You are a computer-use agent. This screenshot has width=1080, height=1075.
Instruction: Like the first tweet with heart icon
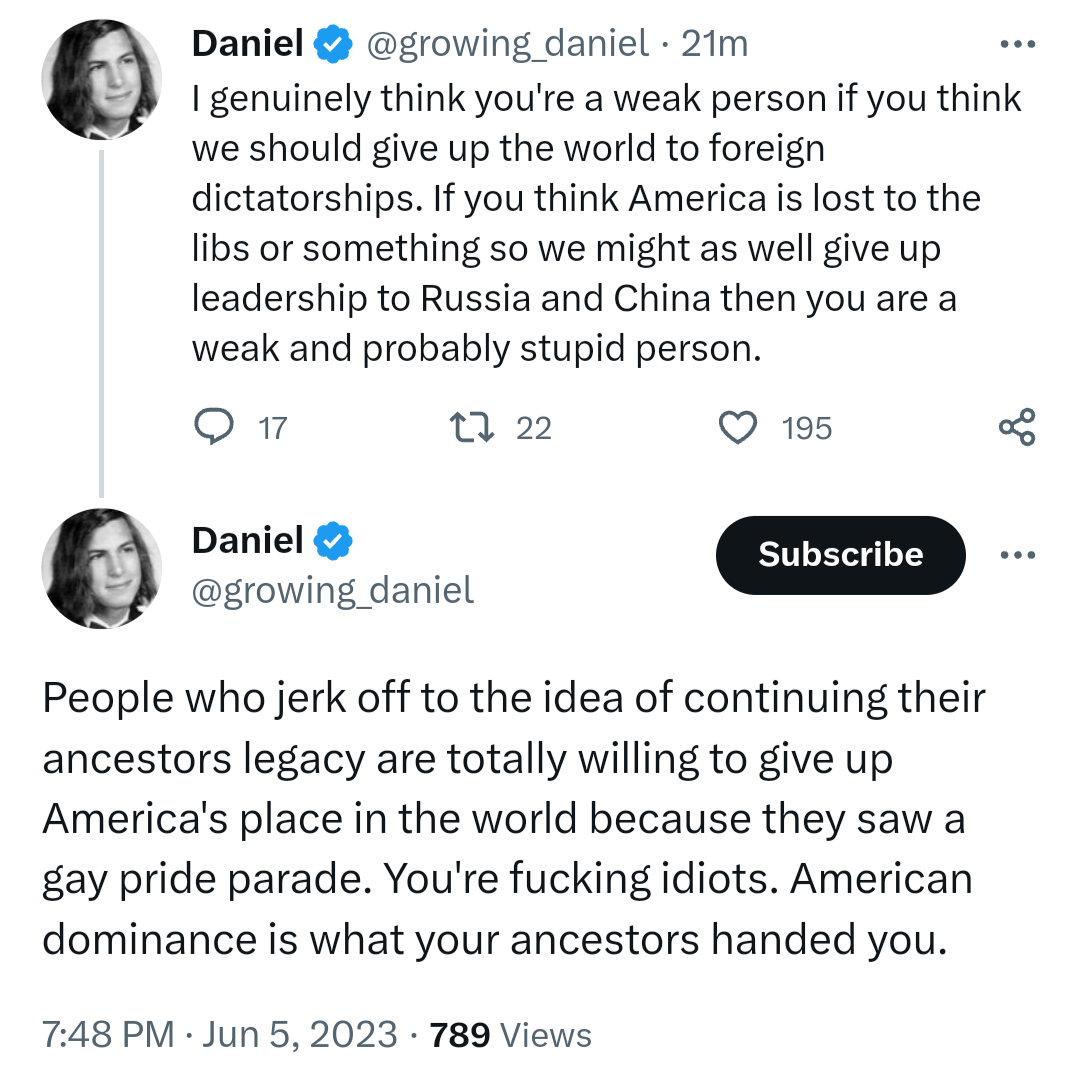pyautogui.click(x=738, y=428)
